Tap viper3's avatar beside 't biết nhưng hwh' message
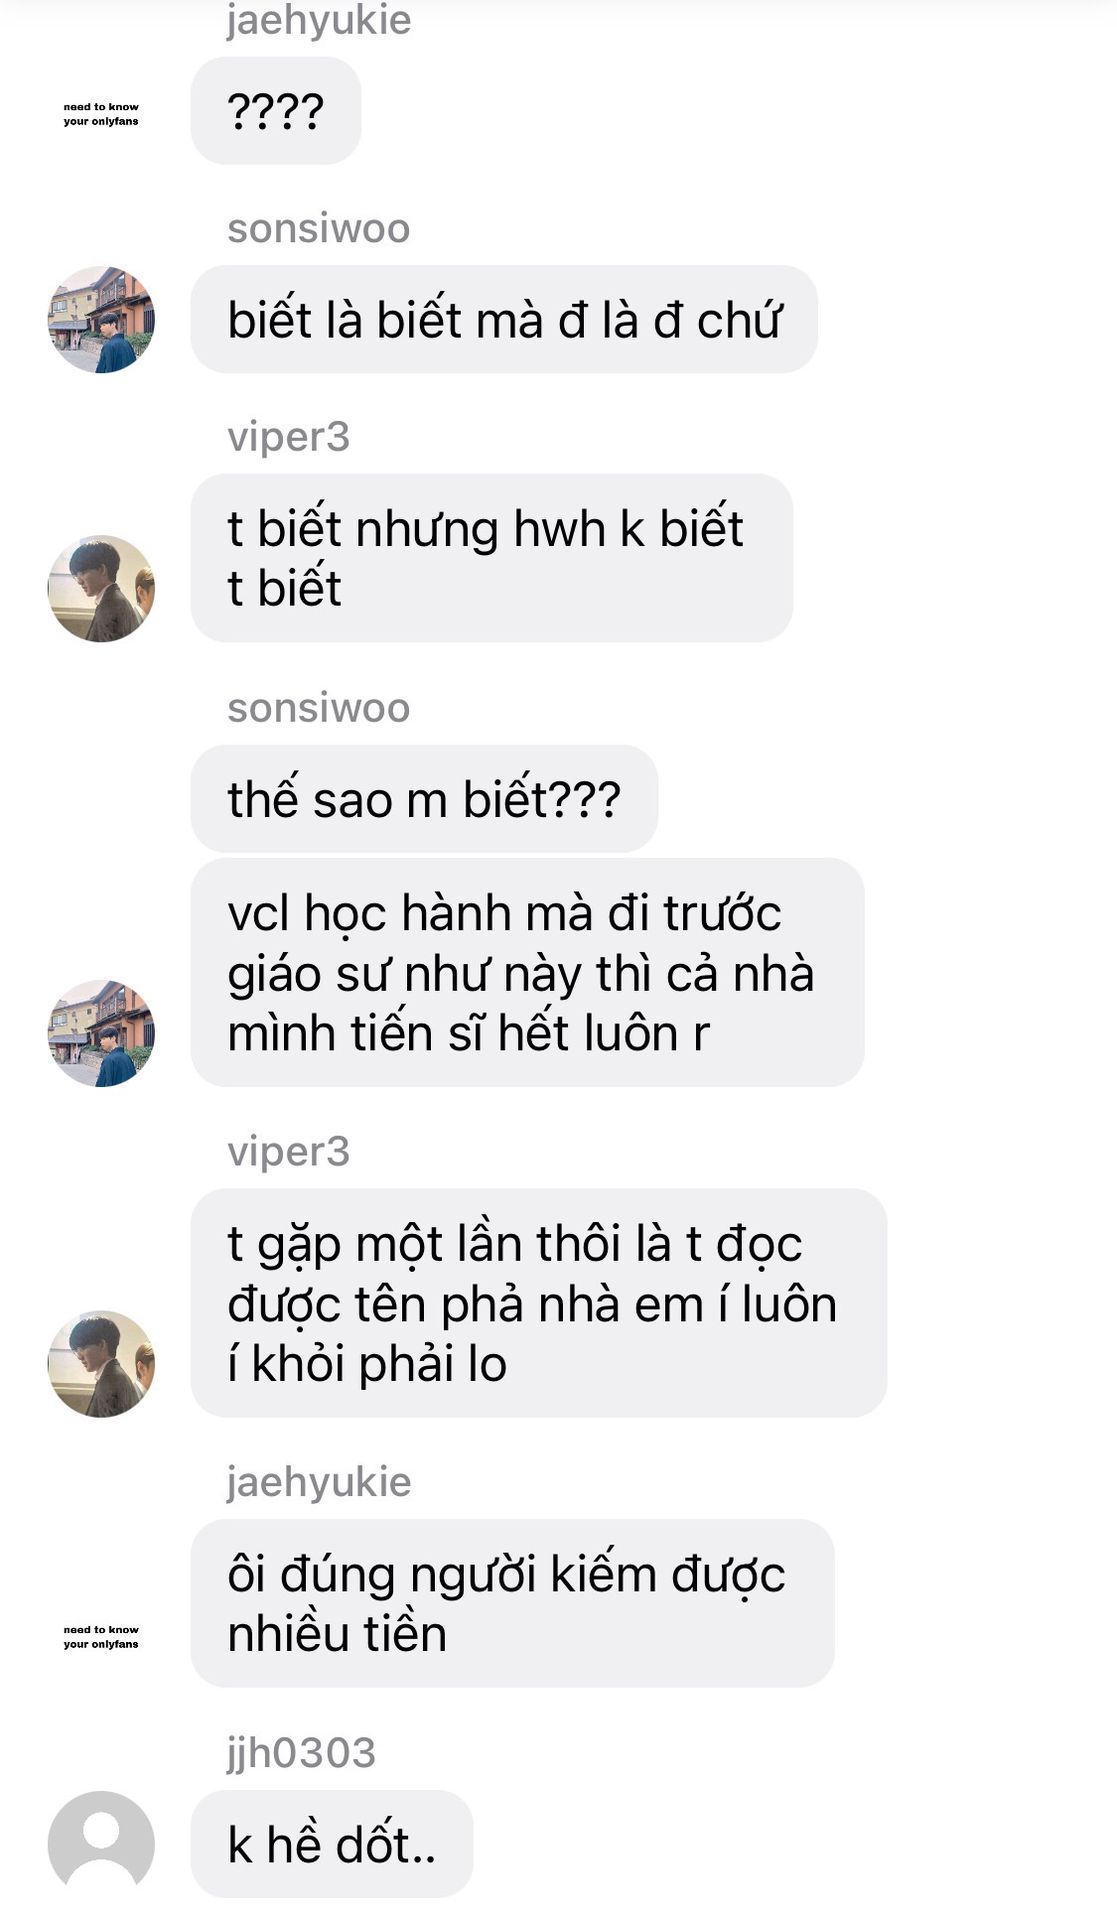 pos(101,588)
